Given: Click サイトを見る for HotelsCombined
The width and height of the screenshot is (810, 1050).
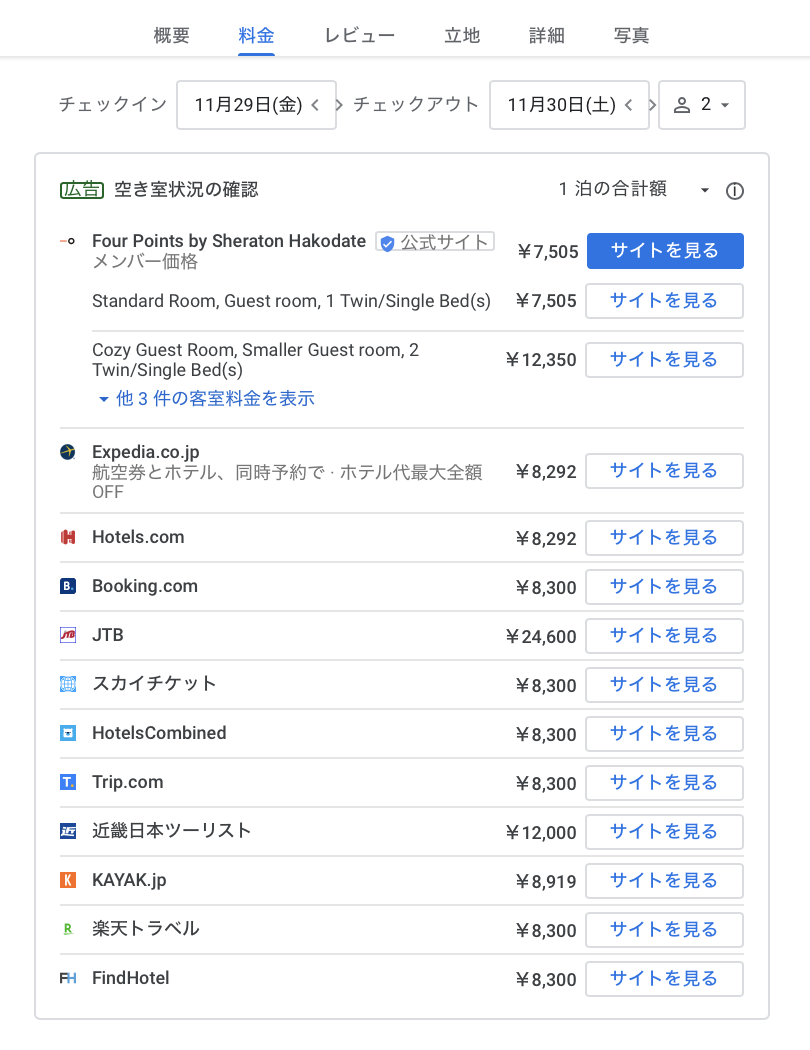Looking at the screenshot, I should [664, 734].
